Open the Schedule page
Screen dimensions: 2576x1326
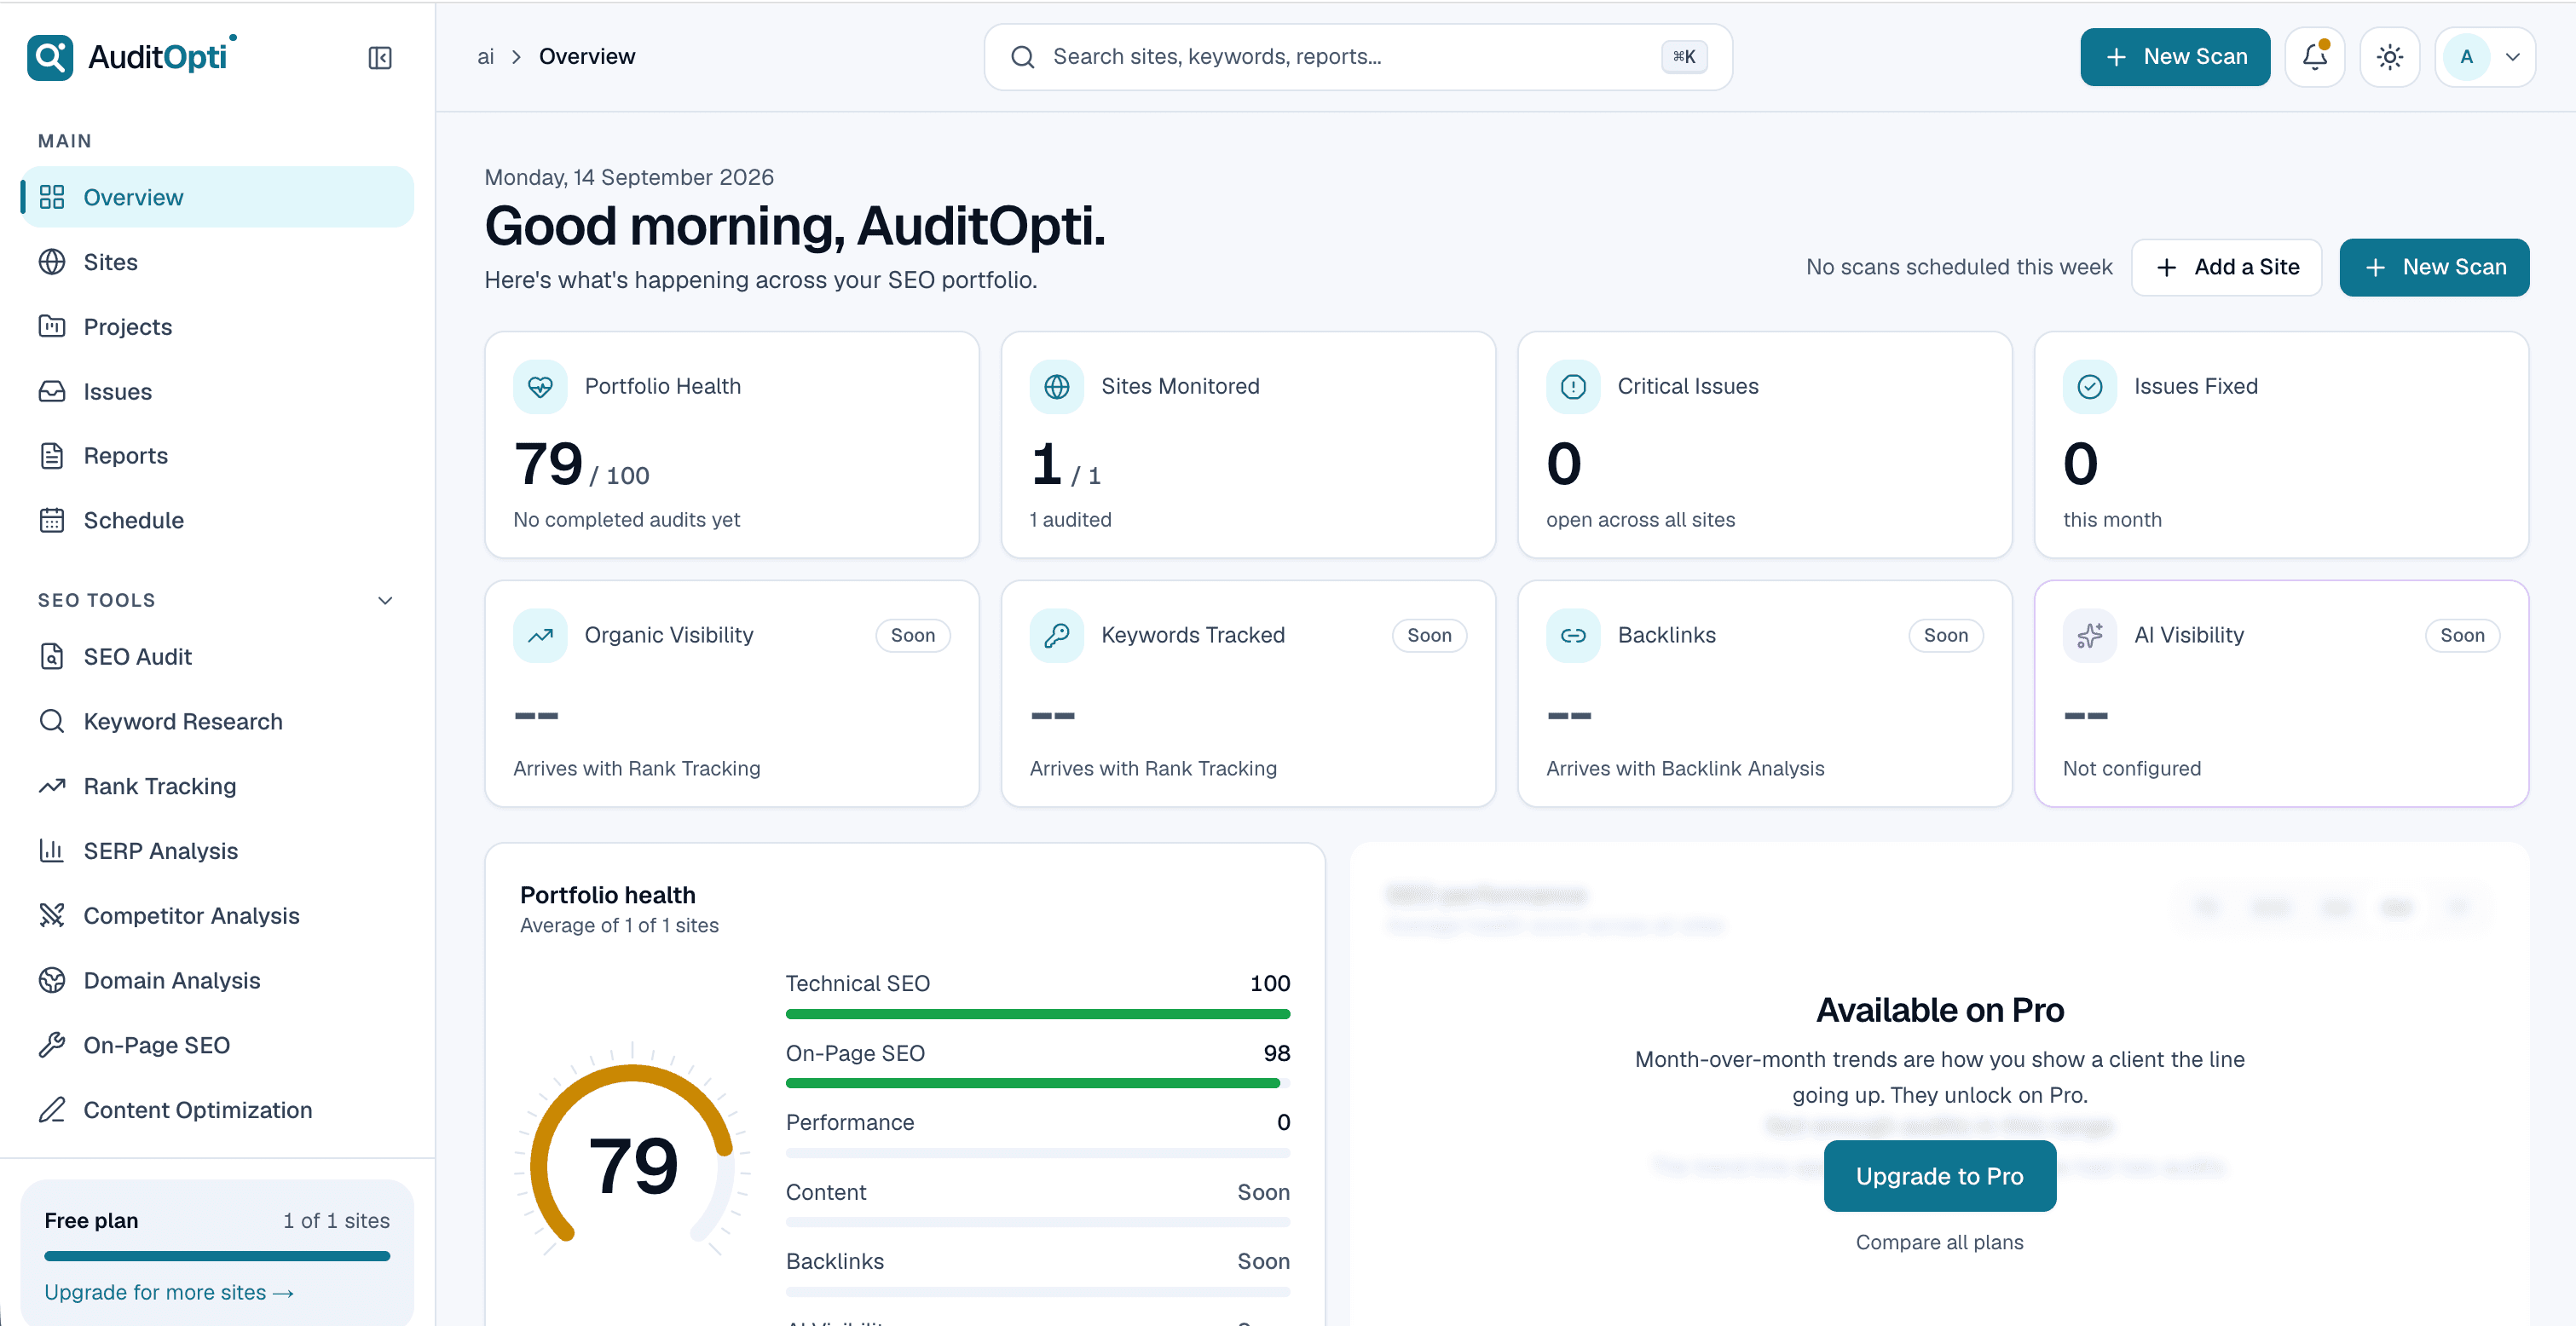(x=217, y=521)
